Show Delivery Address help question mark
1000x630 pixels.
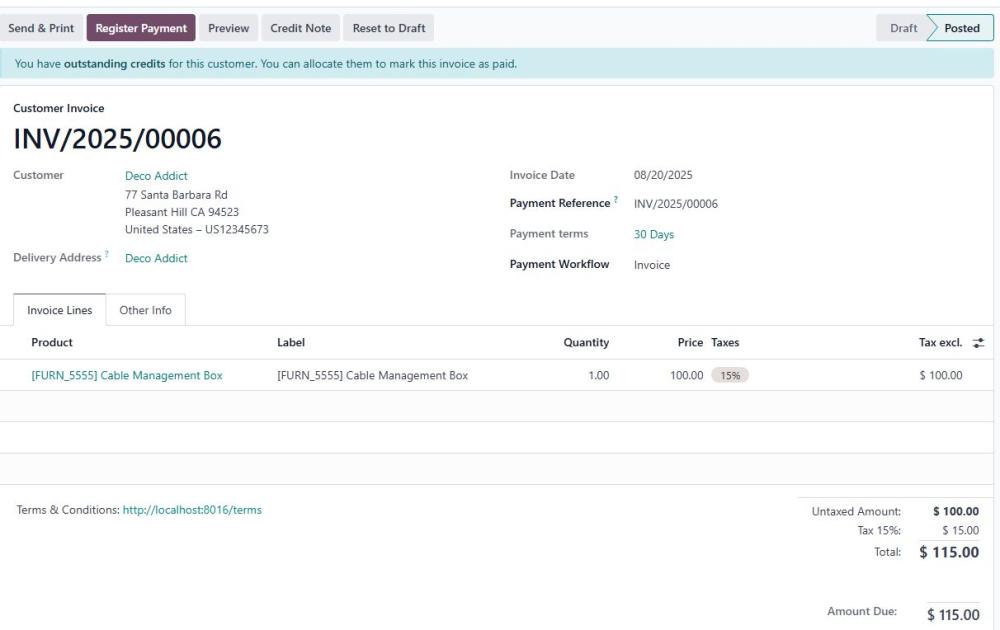tap(107, 254)
